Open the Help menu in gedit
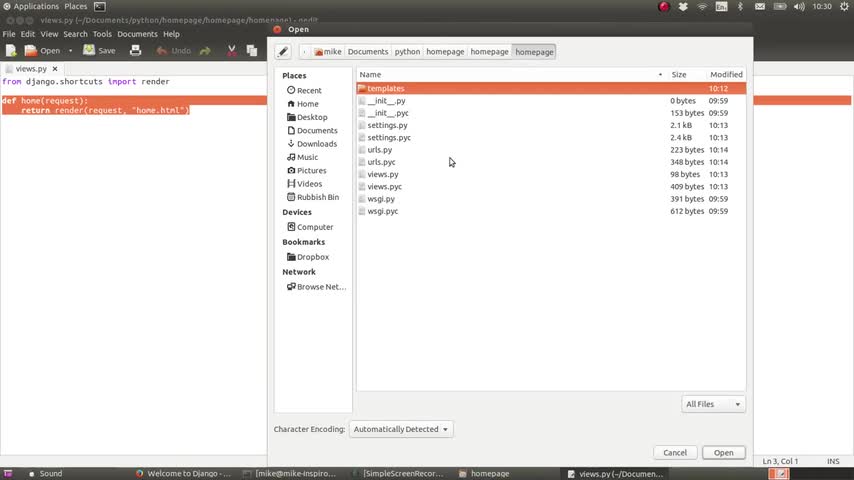The image size is (854, 480). point(172,34)
